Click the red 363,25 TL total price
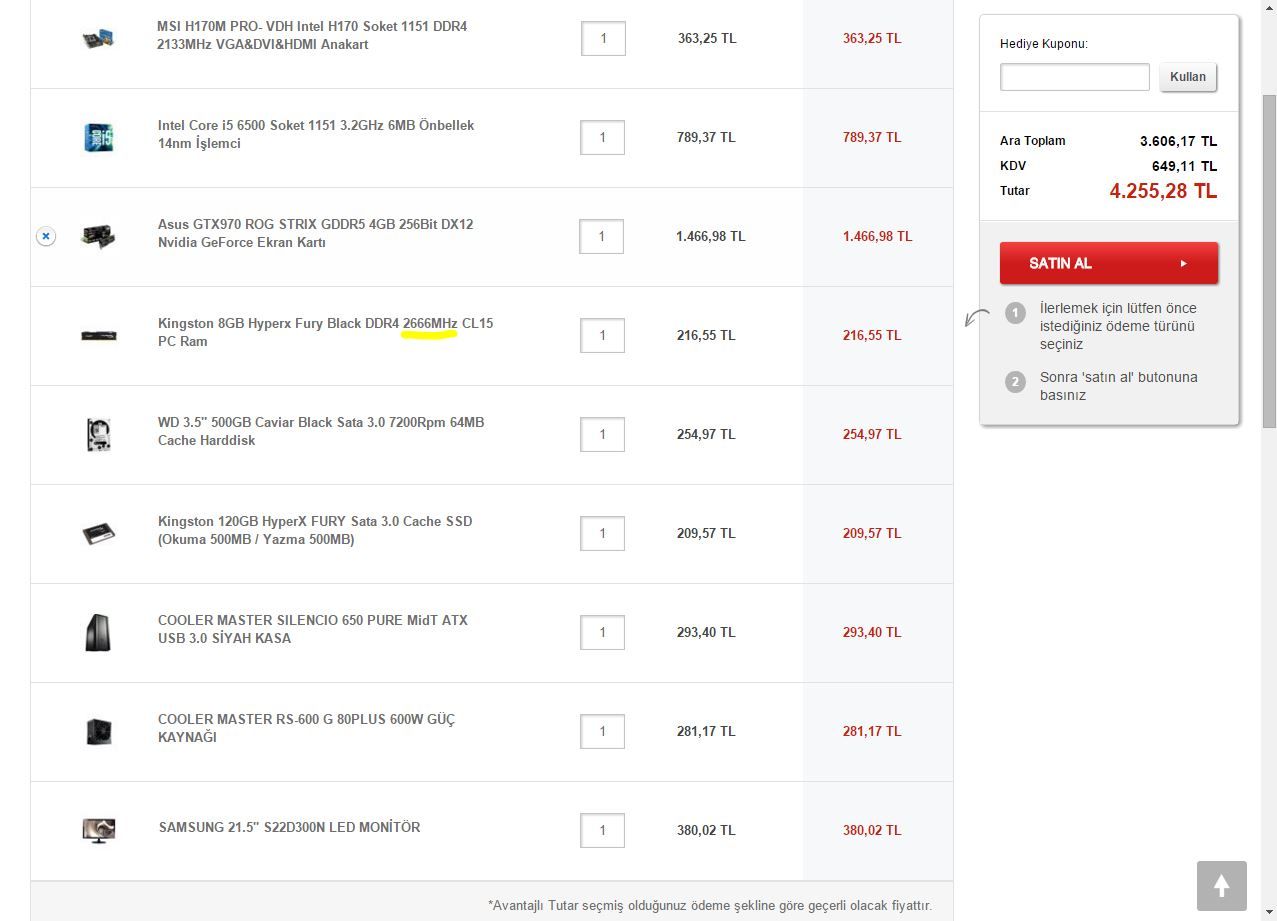This screenshot has height=921, width=1277. (x=872, y=38)
